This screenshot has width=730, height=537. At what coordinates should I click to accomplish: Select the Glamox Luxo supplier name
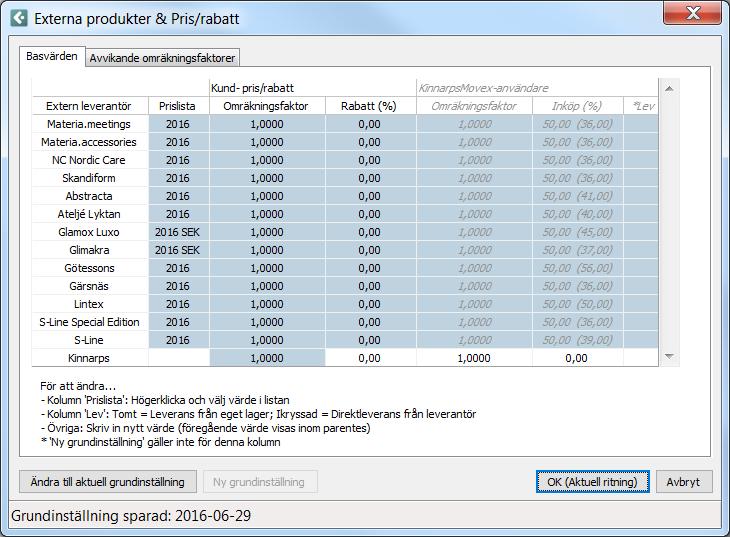click(x=89, y=232)
